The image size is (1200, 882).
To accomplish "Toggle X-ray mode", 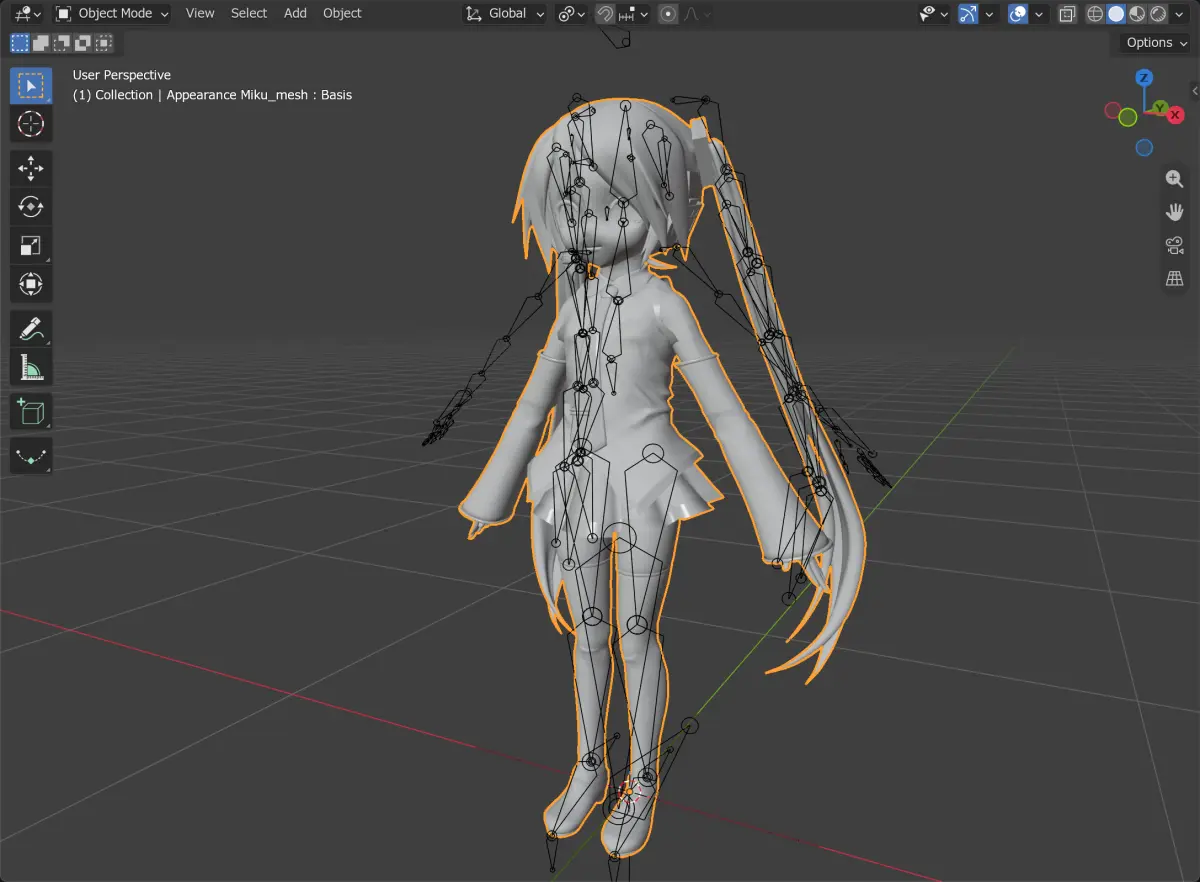I will [x=1067, y=14].
